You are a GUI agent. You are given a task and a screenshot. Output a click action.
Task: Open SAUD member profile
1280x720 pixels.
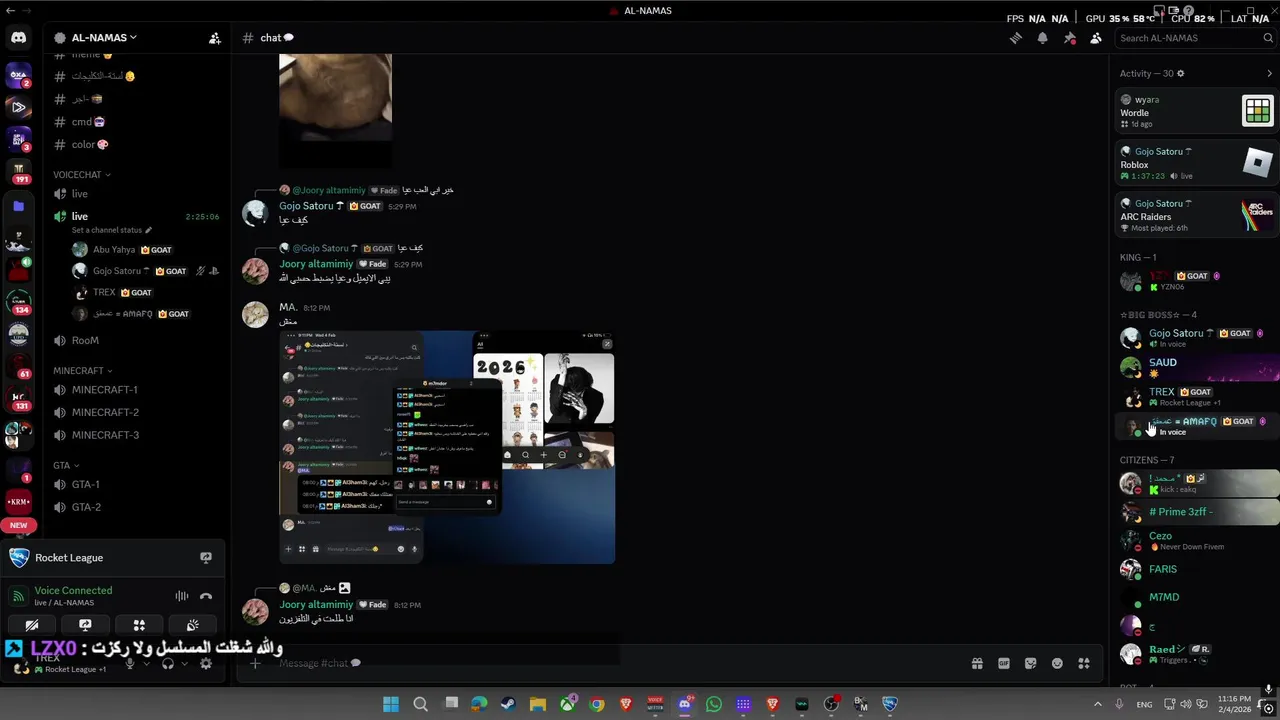click(x=1197, y=367)
